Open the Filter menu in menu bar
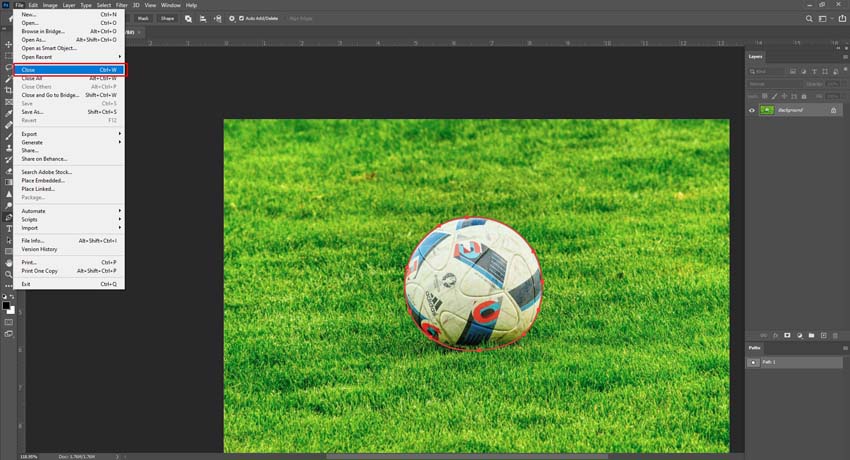 [121, 5]
